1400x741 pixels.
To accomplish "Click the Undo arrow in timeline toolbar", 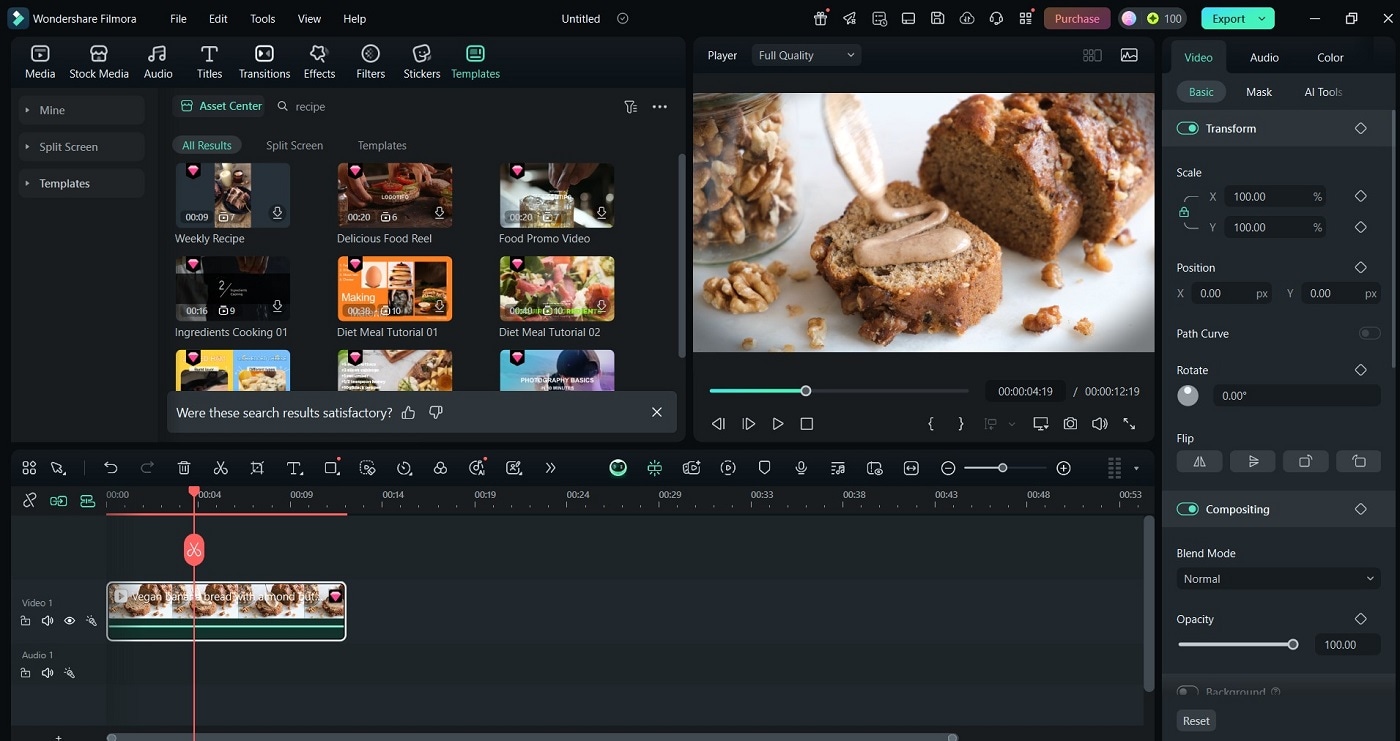I will point(111,468).
